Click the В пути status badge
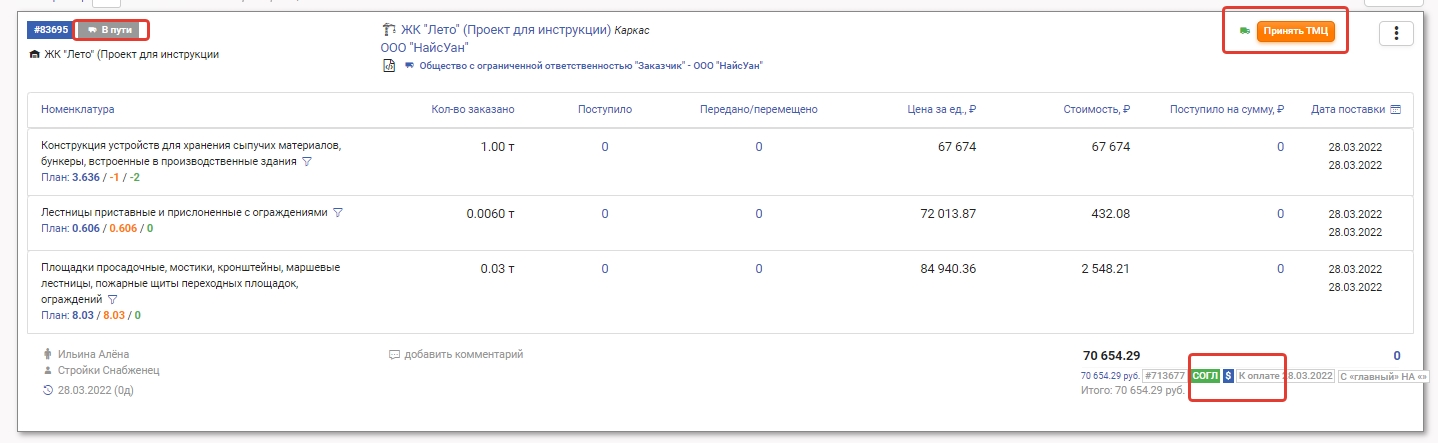The image size is (1438, 443). coord(110,30)
